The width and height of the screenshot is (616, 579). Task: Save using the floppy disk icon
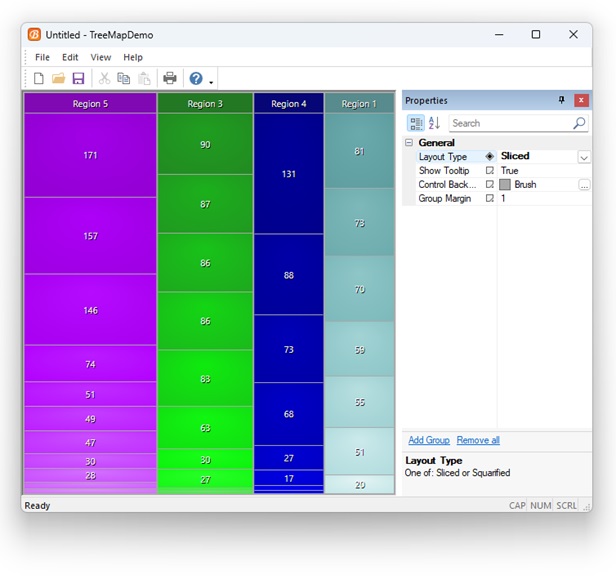pyautogui.click(x=79, y=79)
